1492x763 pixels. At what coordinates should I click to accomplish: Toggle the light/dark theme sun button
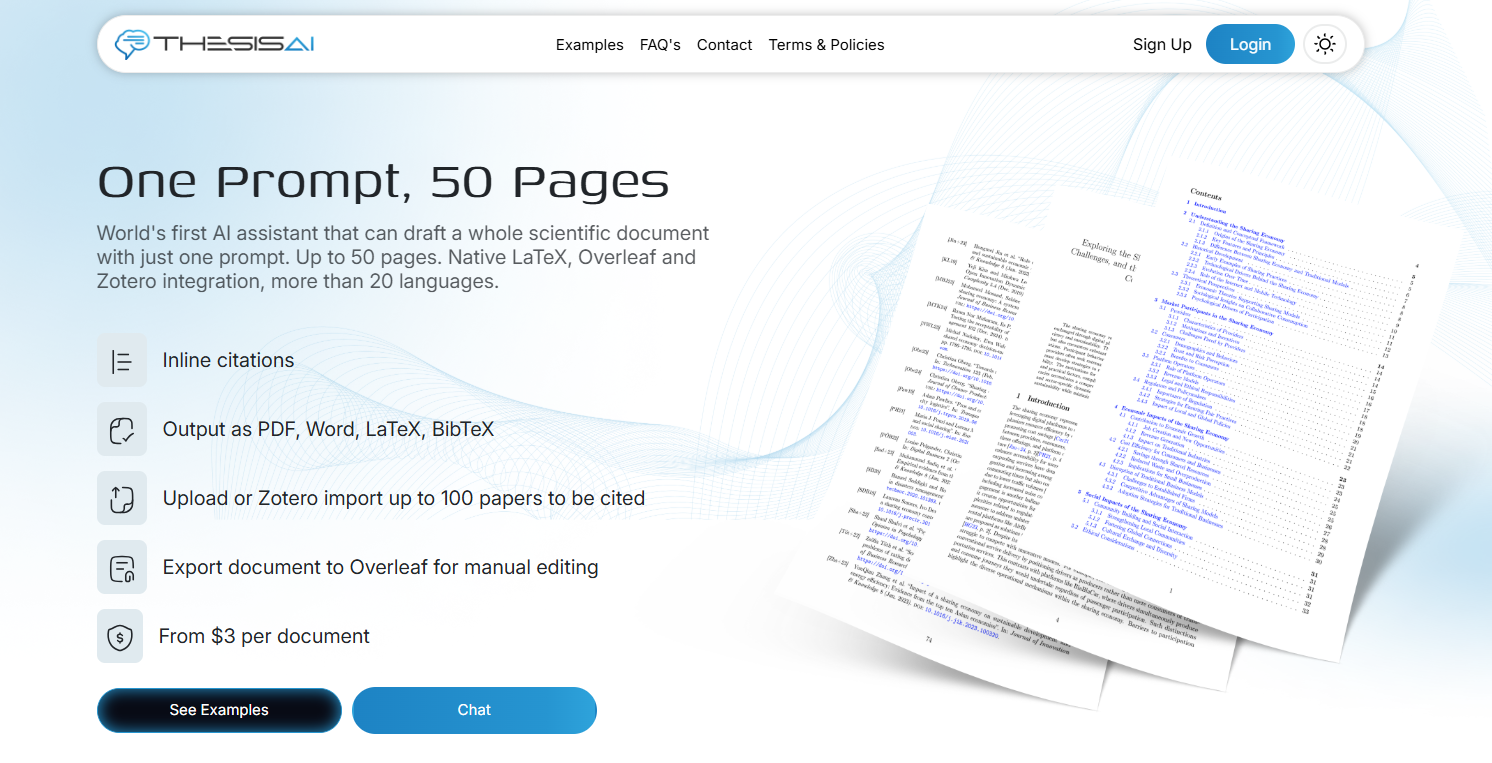point(1325,45)
